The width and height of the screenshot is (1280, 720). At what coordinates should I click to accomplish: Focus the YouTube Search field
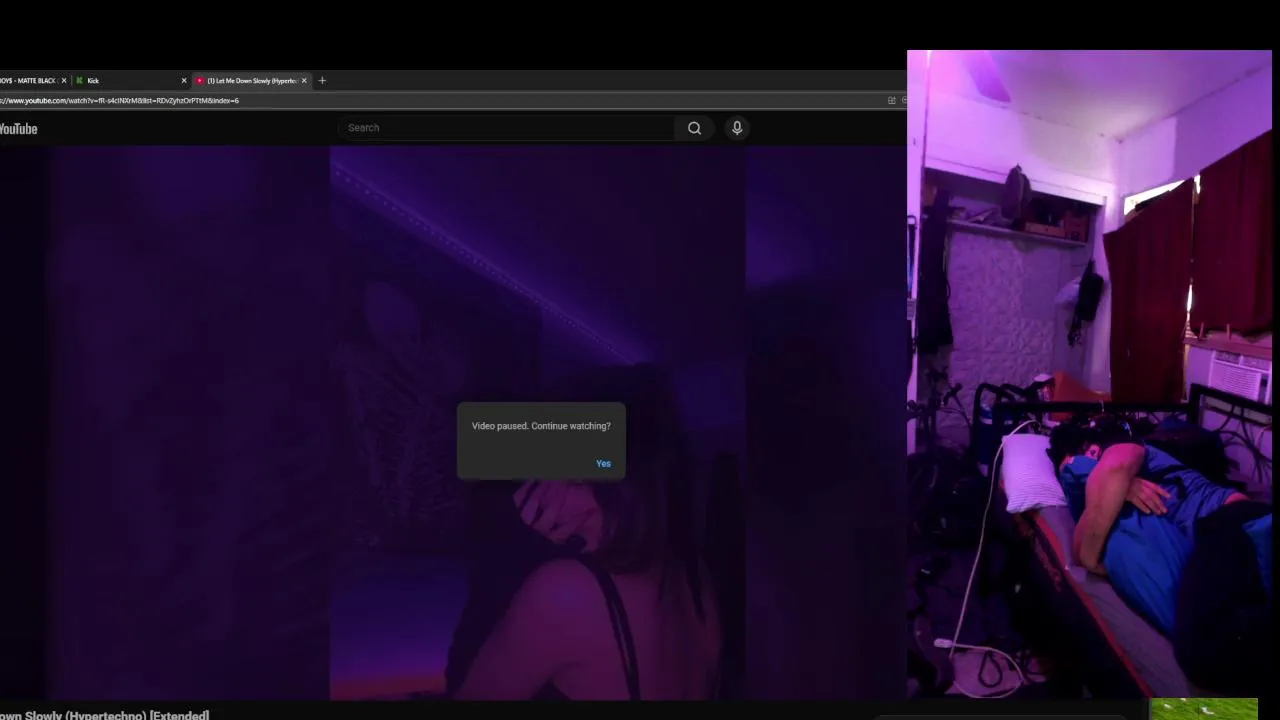507,128
